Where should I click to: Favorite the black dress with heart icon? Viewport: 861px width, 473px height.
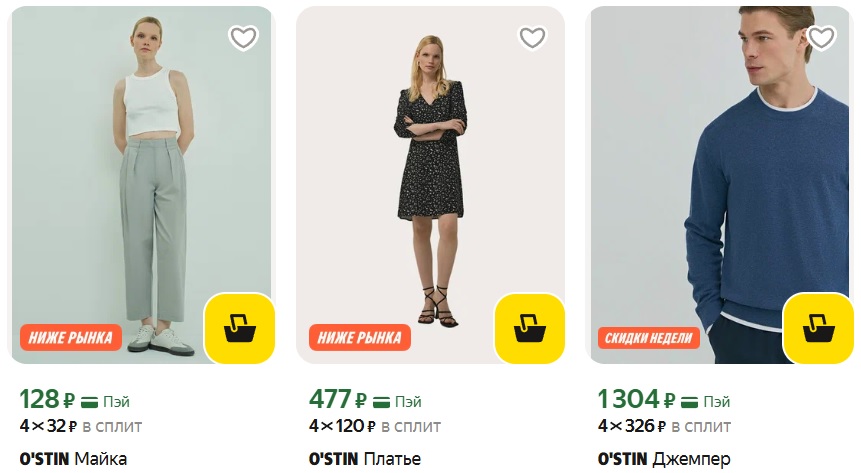(x=532, y=38)
